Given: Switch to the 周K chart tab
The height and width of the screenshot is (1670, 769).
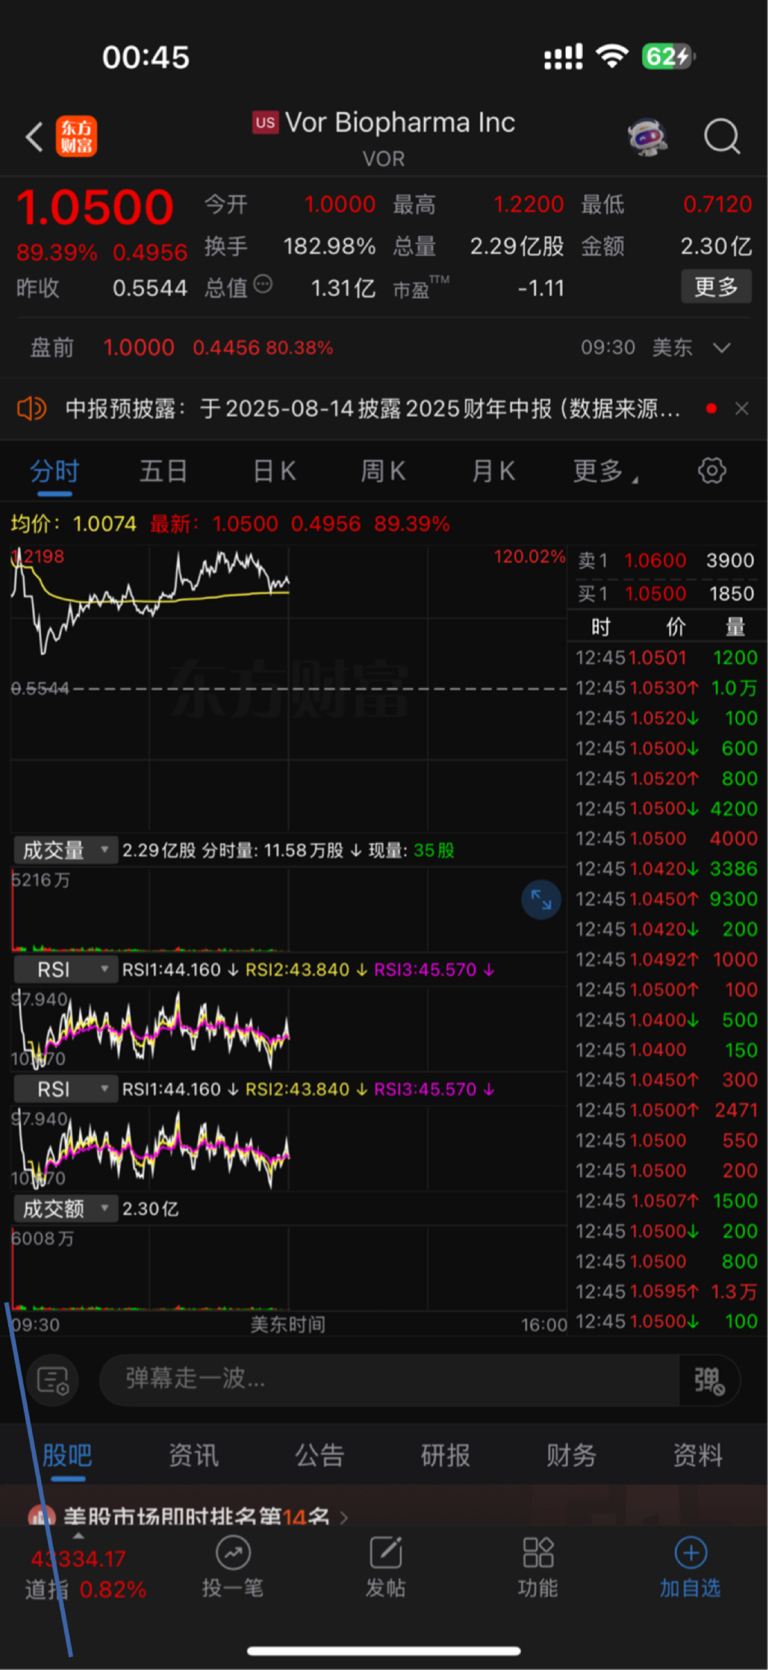Looking at the screenshot, I should (x=383, y=471).
